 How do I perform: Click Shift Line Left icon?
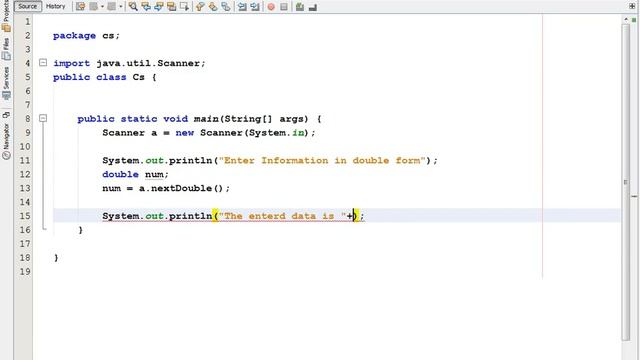point(242,7)
